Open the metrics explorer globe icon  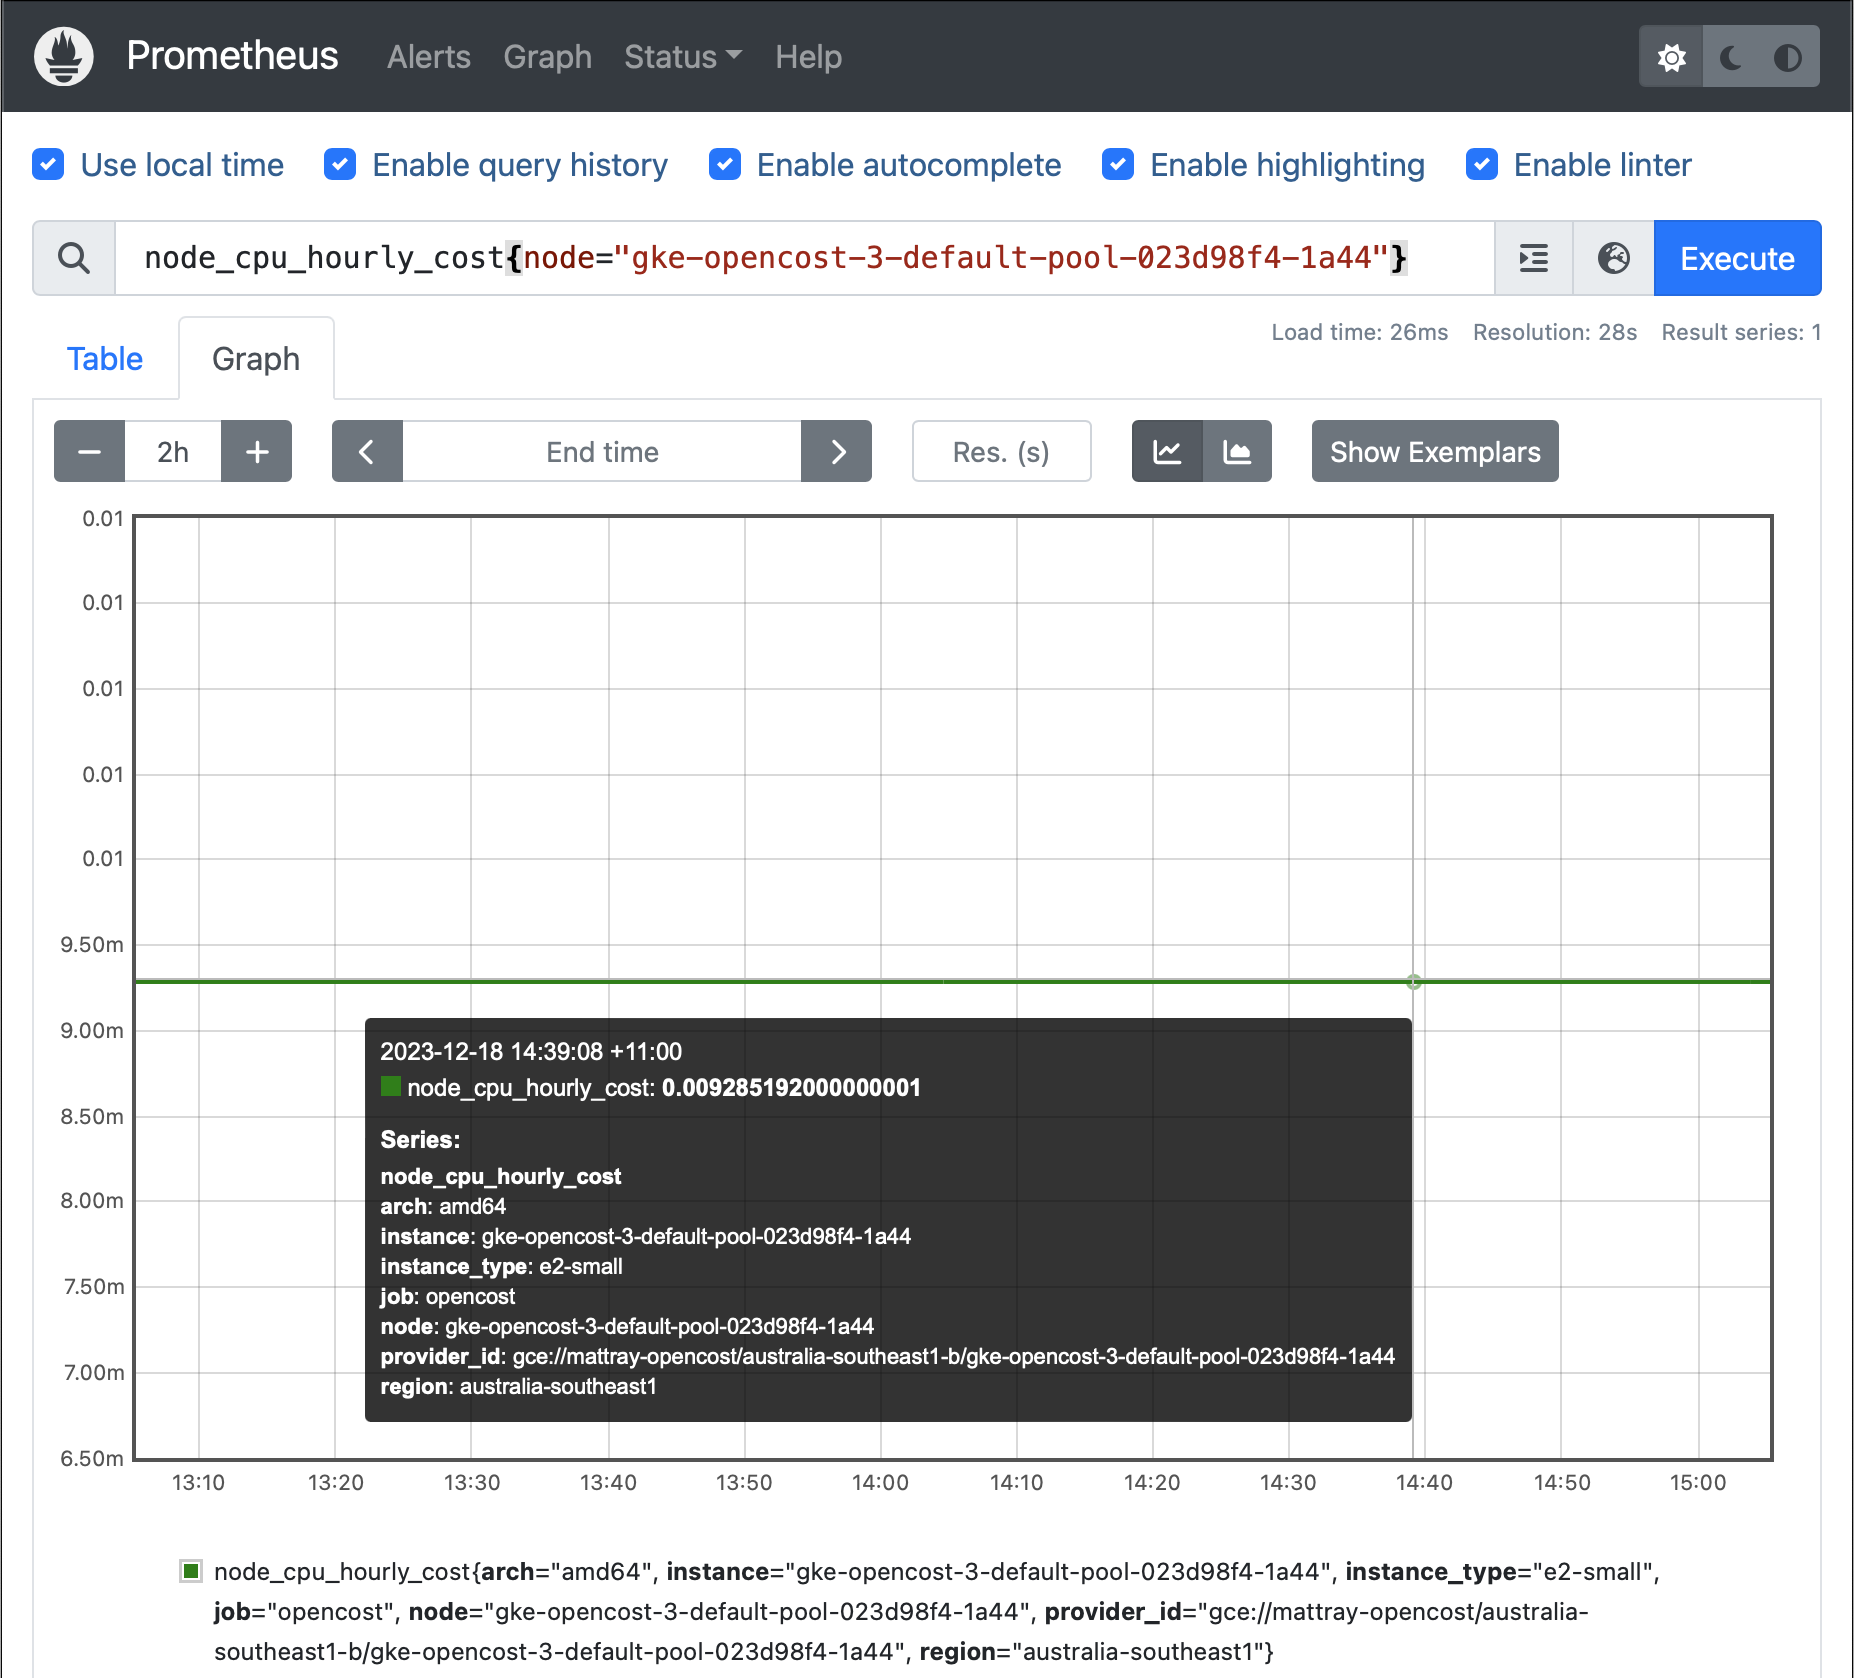1613,258
